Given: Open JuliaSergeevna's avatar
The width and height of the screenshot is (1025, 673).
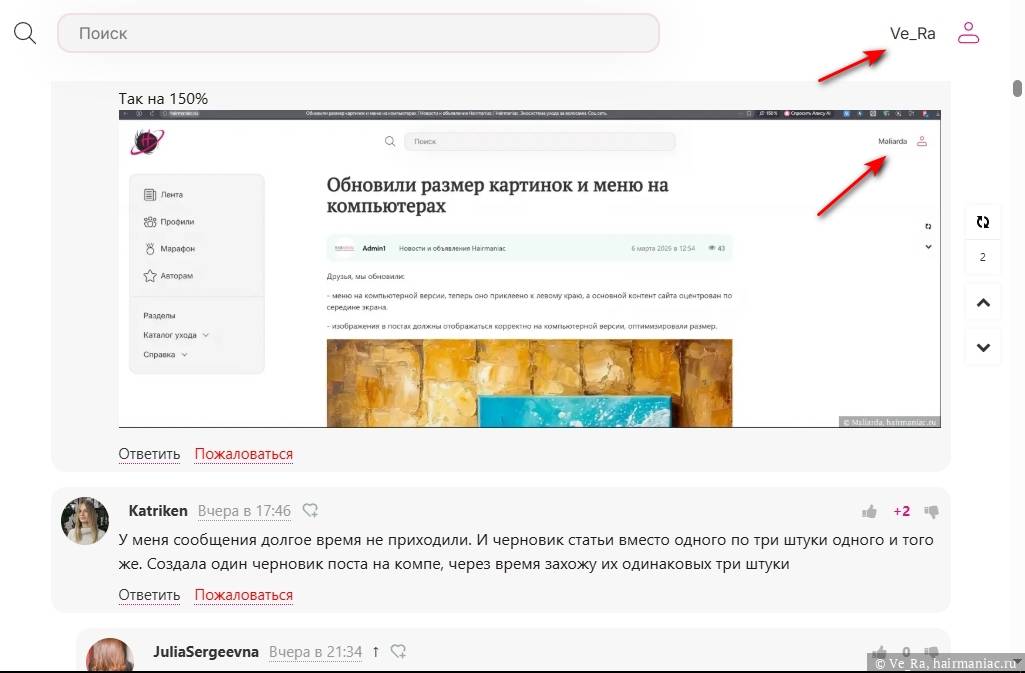Looking at the screenshot, I should click(x=109, y=656).
